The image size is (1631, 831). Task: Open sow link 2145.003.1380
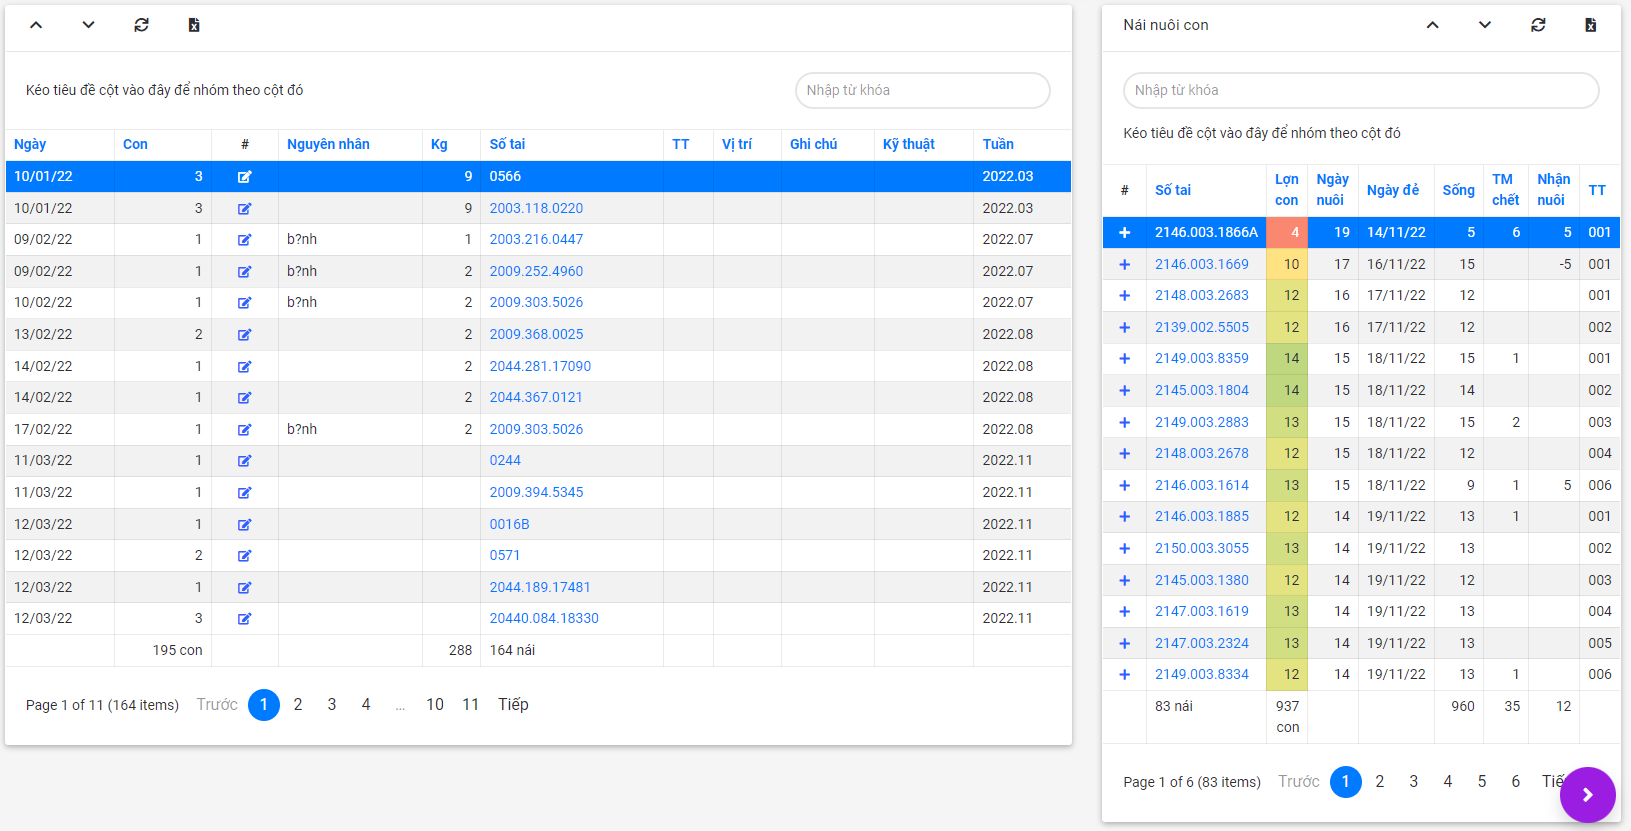[x=1202, y=580]
